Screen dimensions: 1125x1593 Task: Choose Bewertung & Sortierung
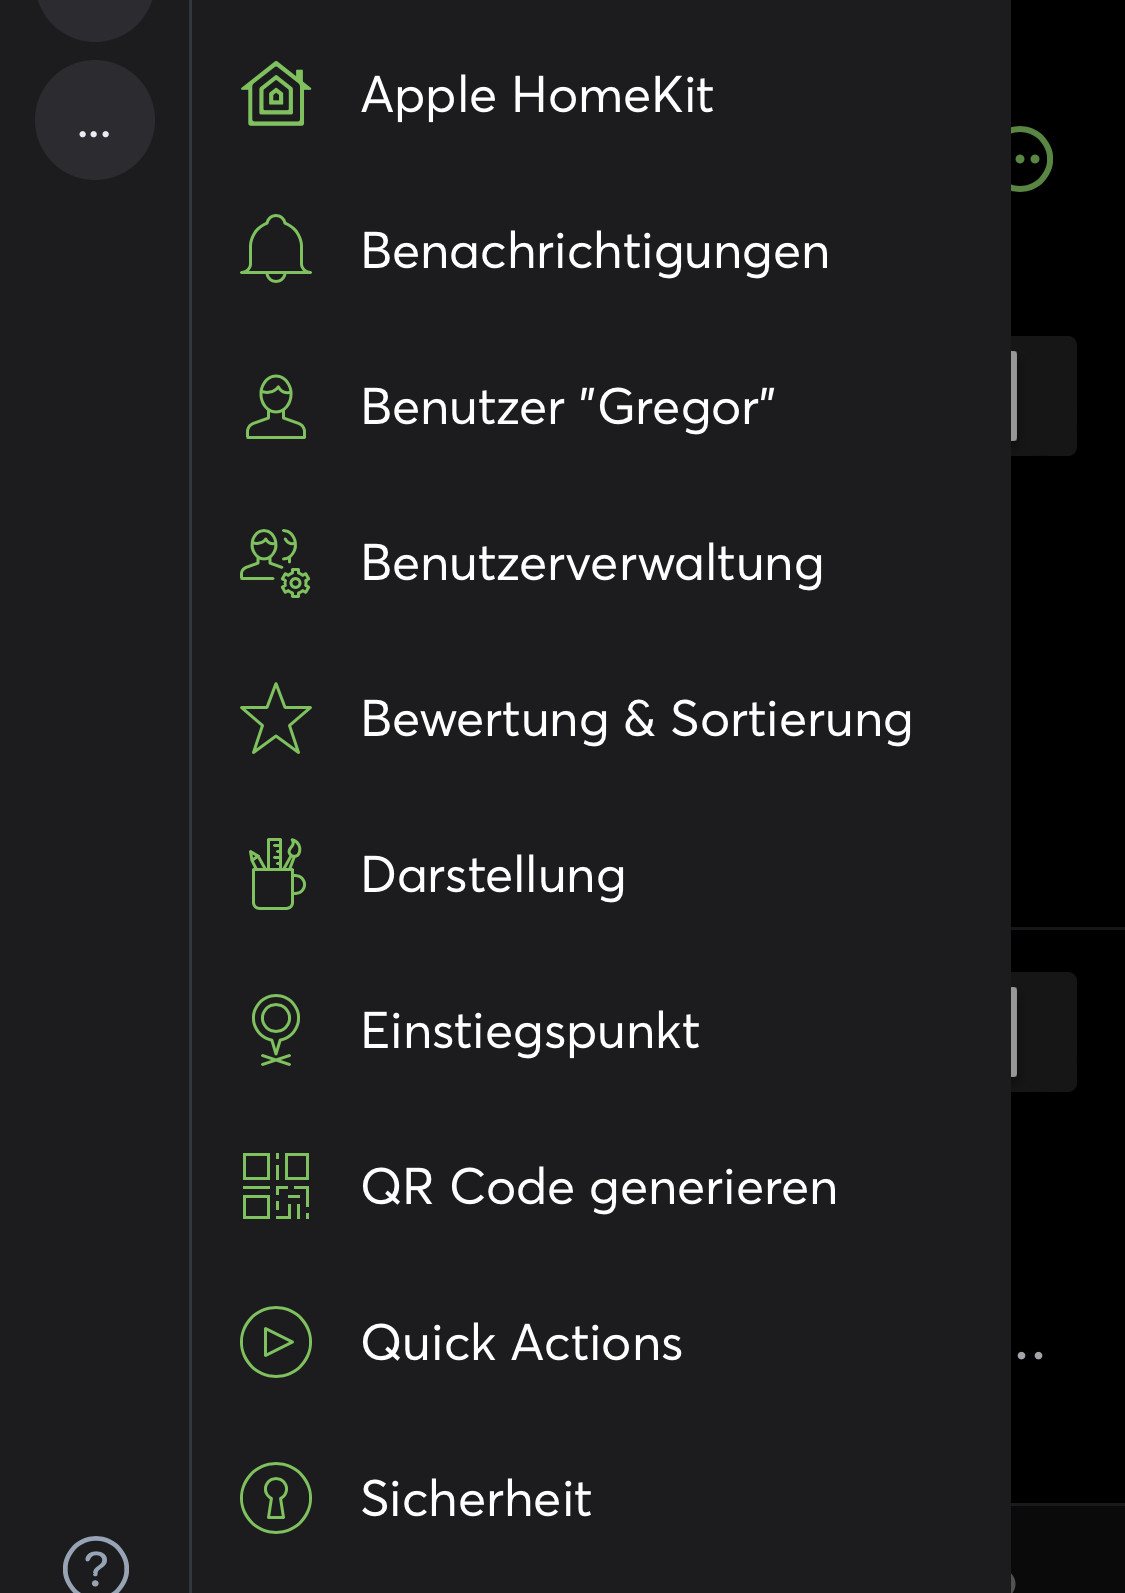pyautogui.click(x=636, y=720)
